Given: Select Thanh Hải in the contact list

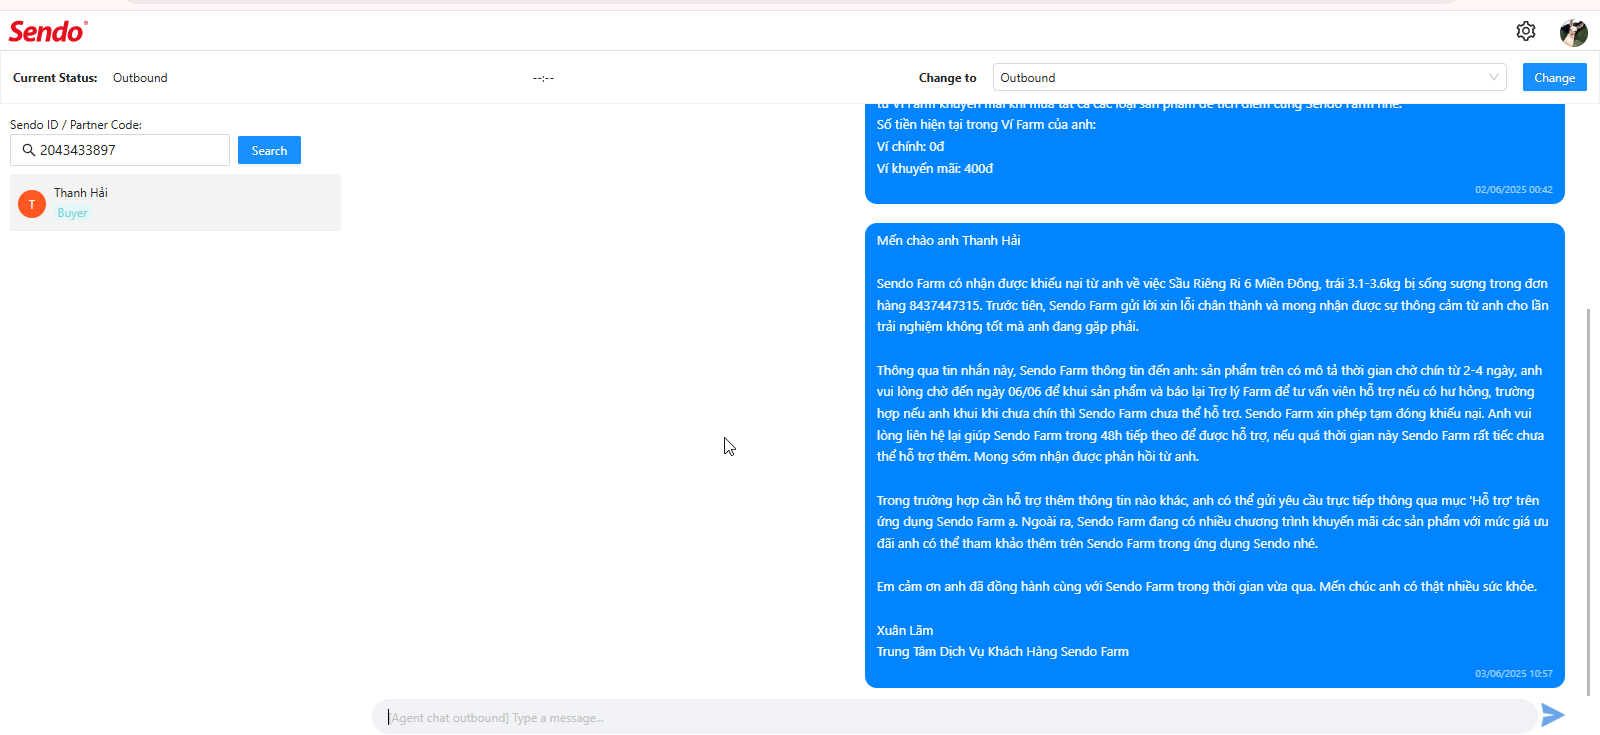Looking at the screenshot, I should click(175, 203).
